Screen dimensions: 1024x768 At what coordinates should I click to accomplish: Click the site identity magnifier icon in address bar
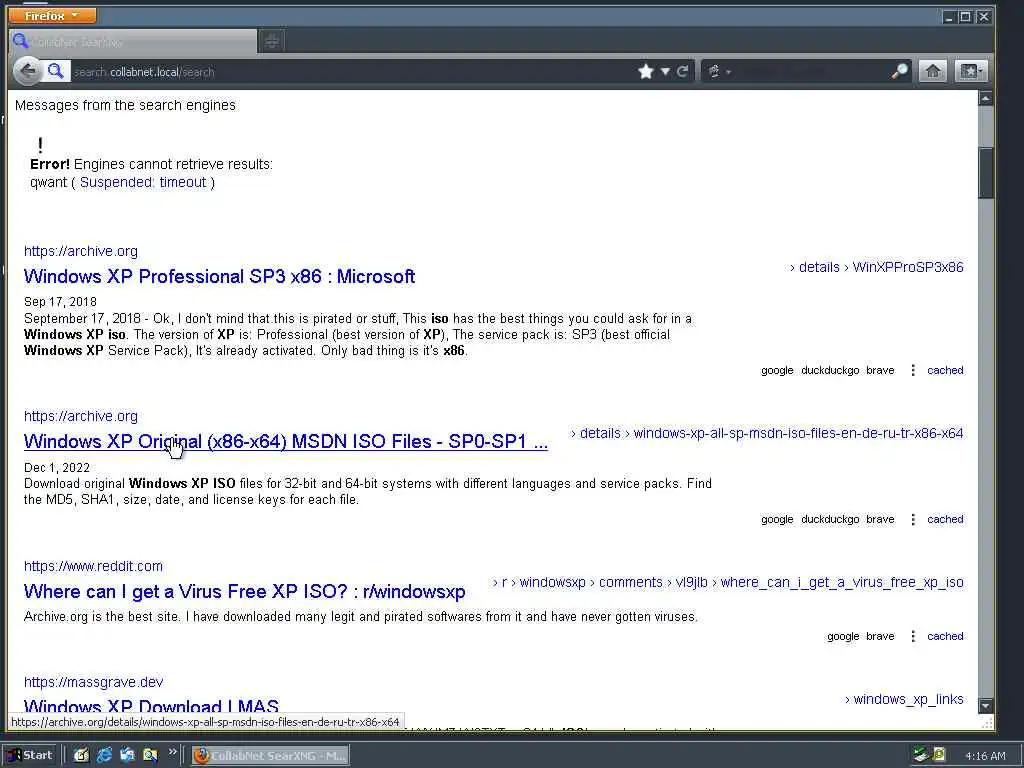point(56,71)
